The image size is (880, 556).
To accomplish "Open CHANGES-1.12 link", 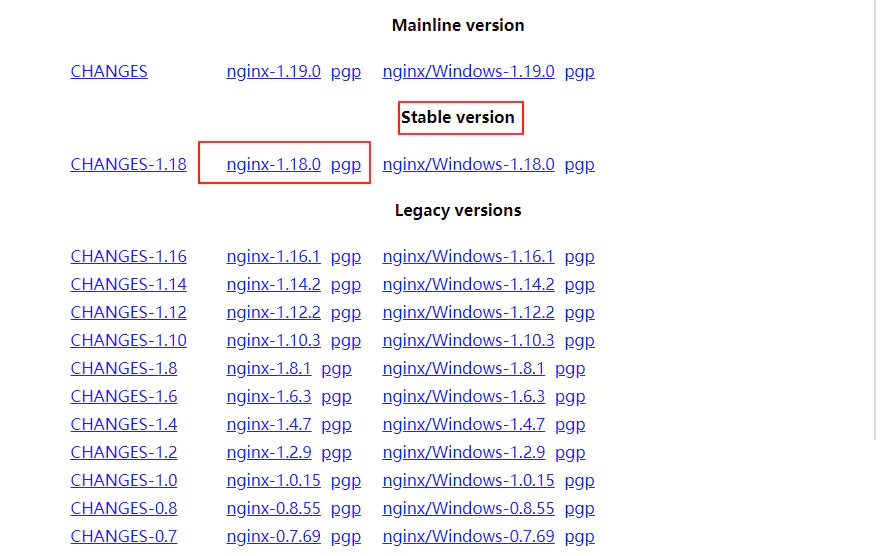I will point(129,313).
